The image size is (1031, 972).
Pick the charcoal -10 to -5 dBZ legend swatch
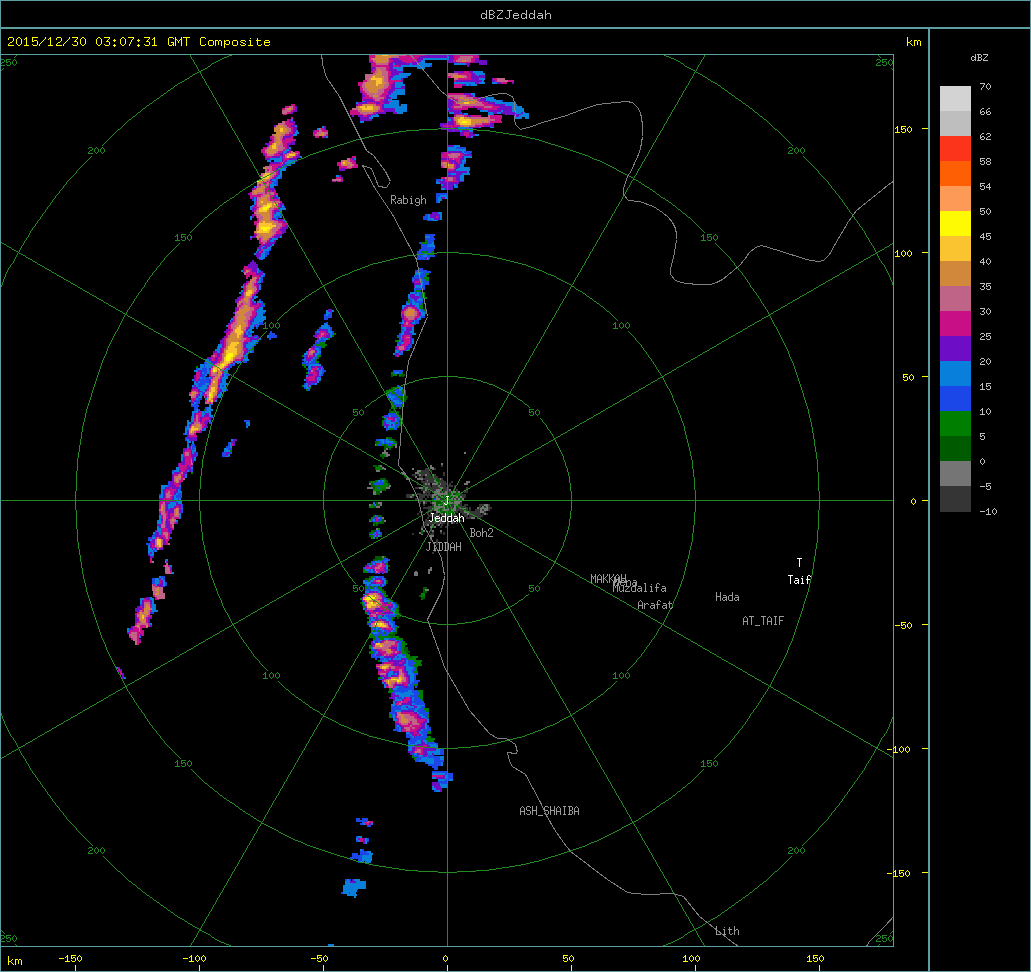click(x=955, y=498)
